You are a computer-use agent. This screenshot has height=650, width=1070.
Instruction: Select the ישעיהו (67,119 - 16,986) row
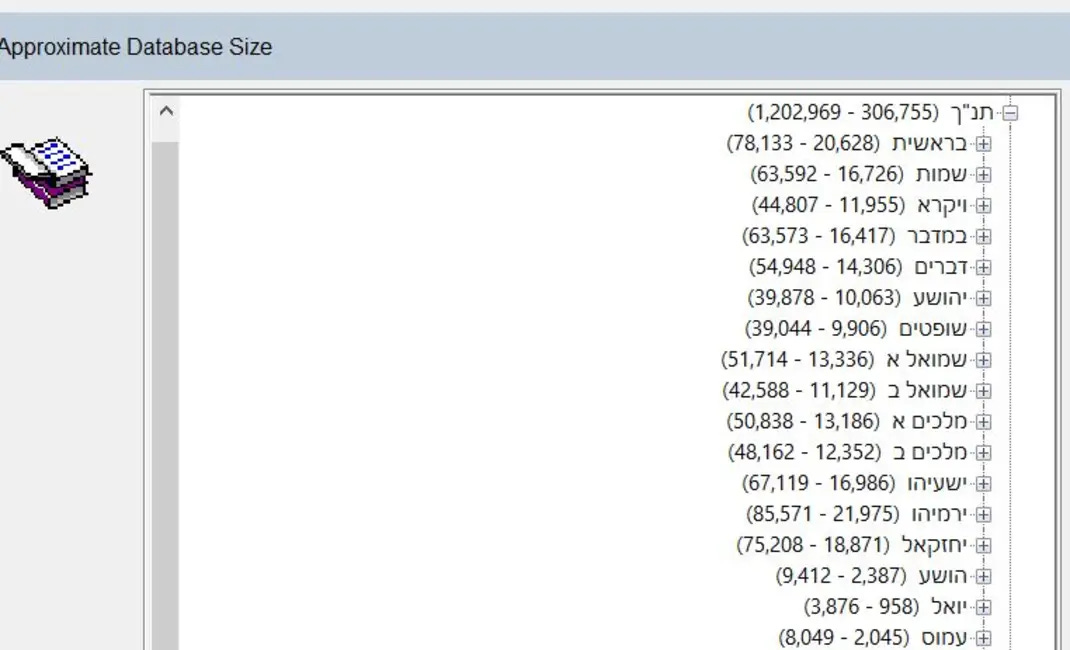pos(854,483)
